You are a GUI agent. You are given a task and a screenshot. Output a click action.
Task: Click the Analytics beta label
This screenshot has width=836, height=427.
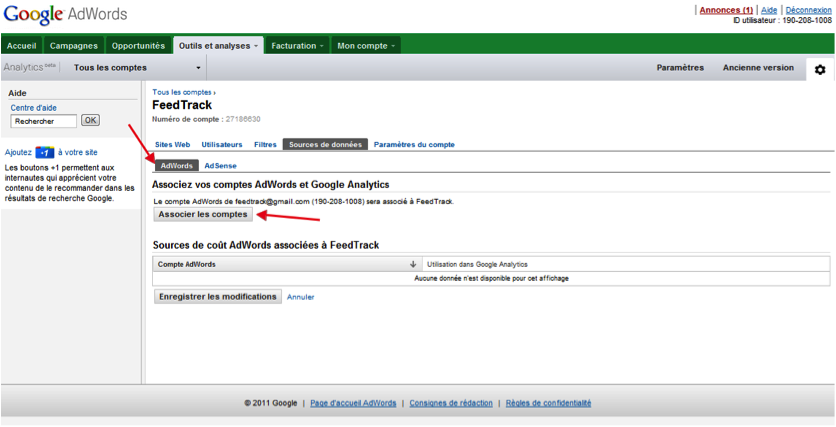tap(29, 67)
